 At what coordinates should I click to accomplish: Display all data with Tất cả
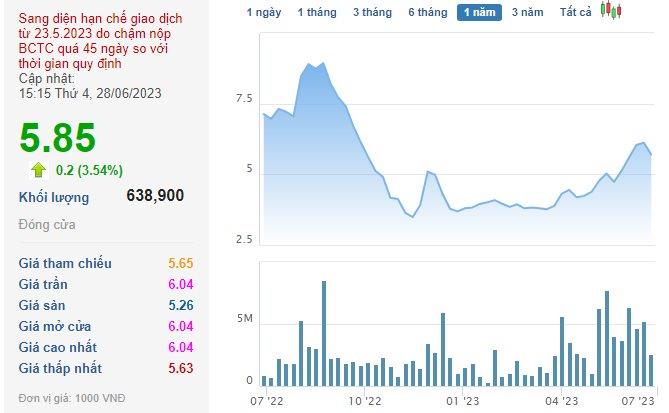(x=576, y=12)
